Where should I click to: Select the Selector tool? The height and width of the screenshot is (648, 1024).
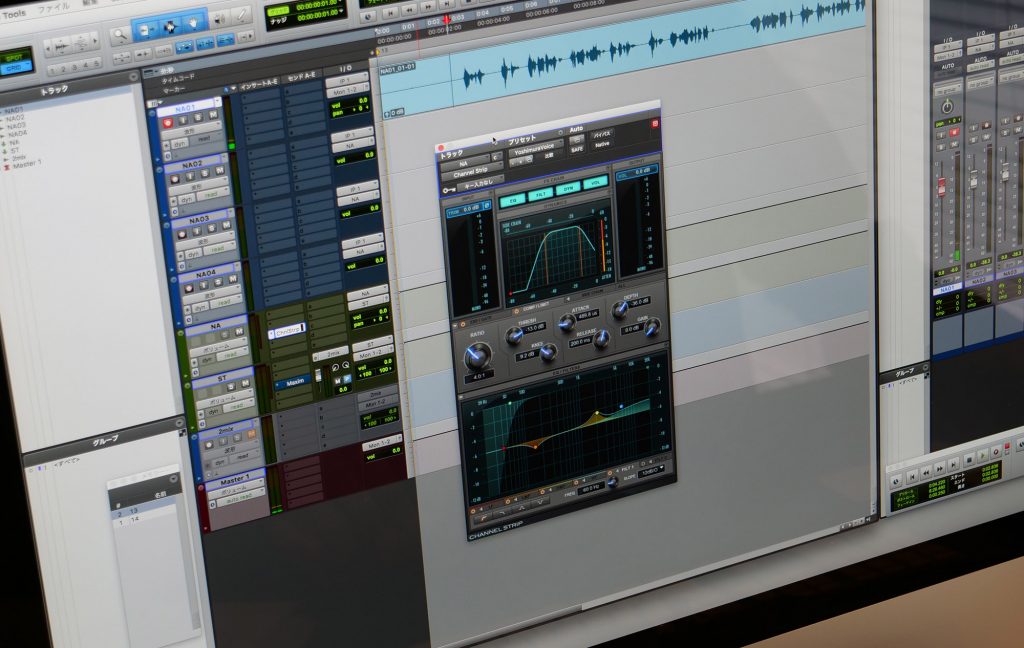(x=169, y=27)
